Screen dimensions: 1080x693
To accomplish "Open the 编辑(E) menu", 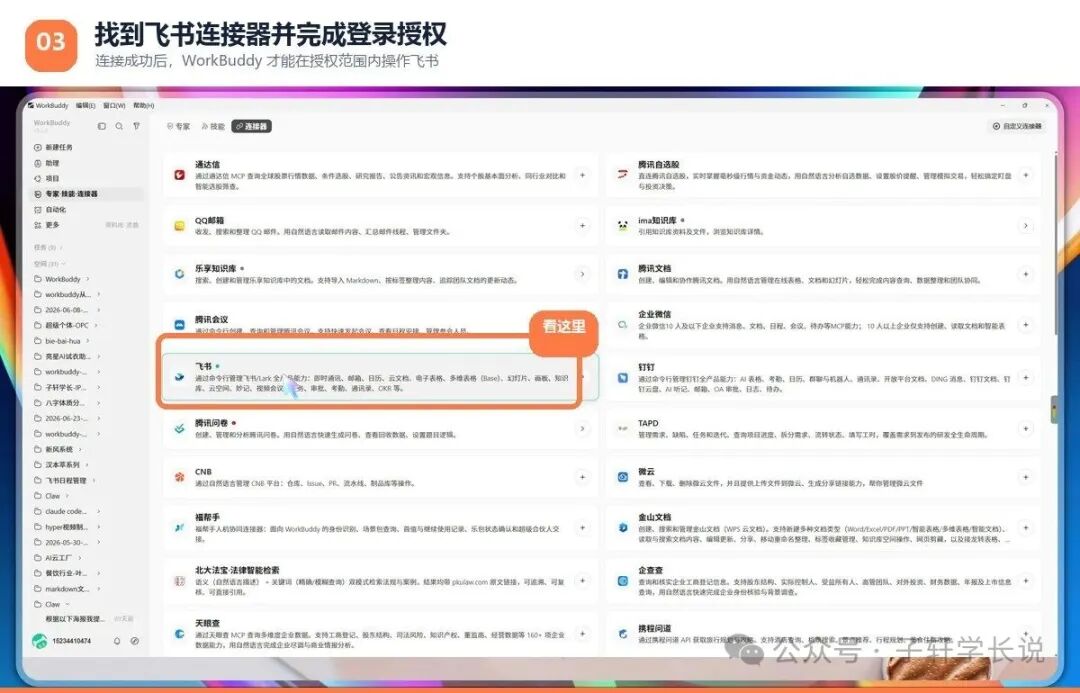I will tap(85, 105).
